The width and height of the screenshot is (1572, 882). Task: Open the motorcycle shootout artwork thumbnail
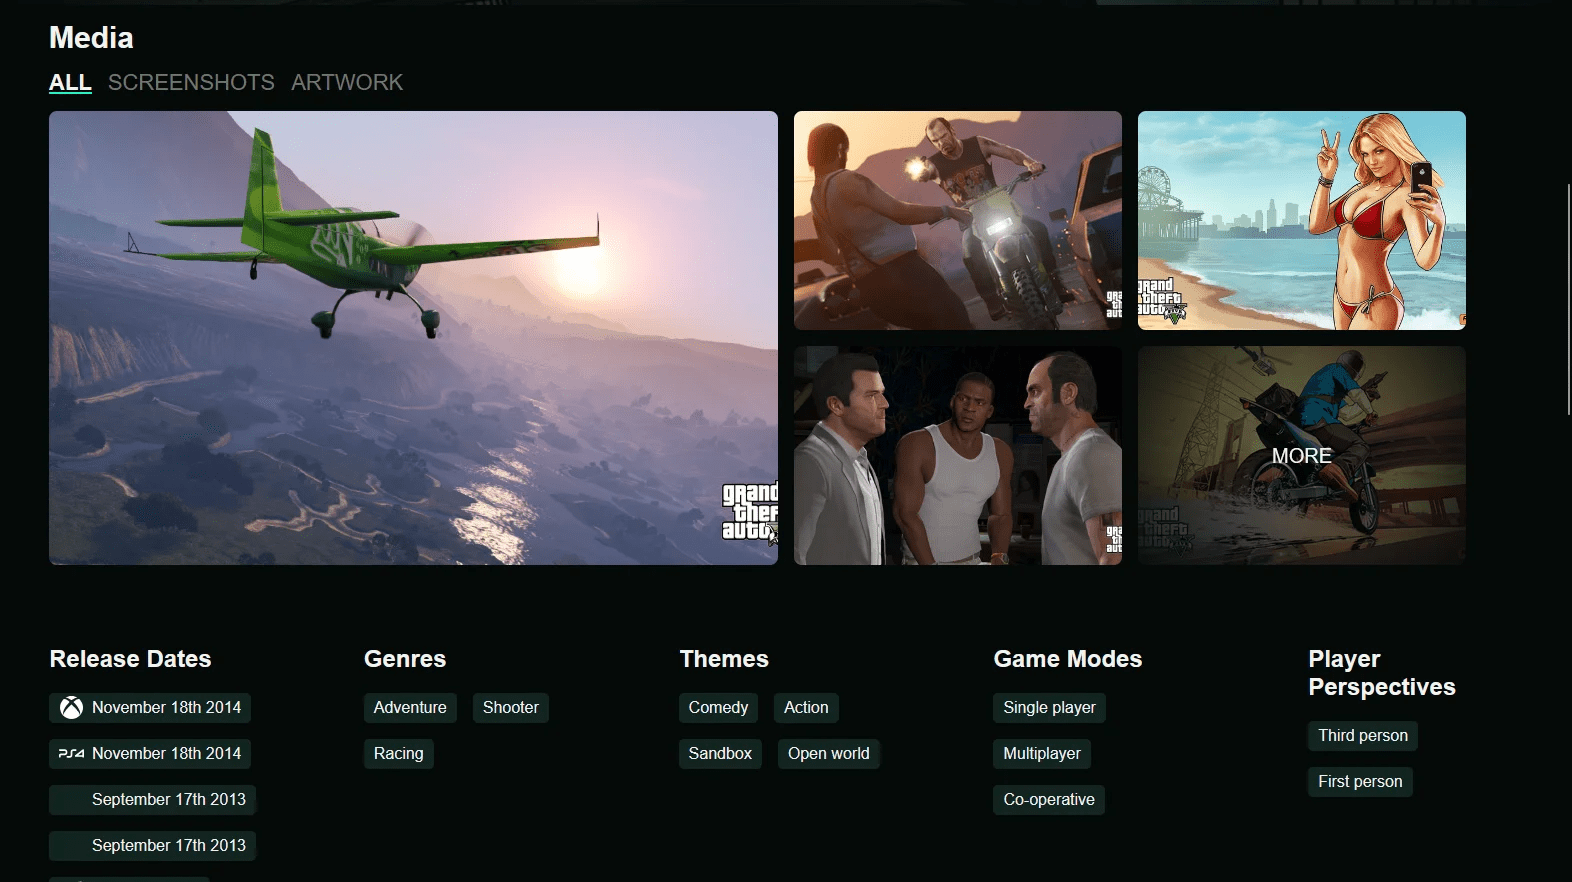pyautogui.click(x=958, y=220)
